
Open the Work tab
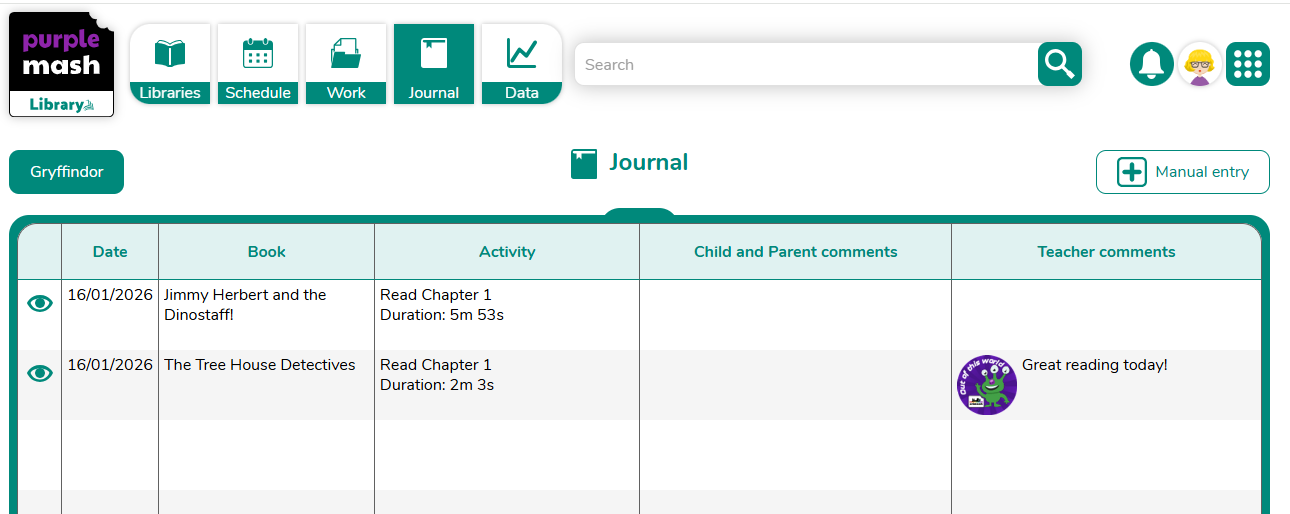346,64
